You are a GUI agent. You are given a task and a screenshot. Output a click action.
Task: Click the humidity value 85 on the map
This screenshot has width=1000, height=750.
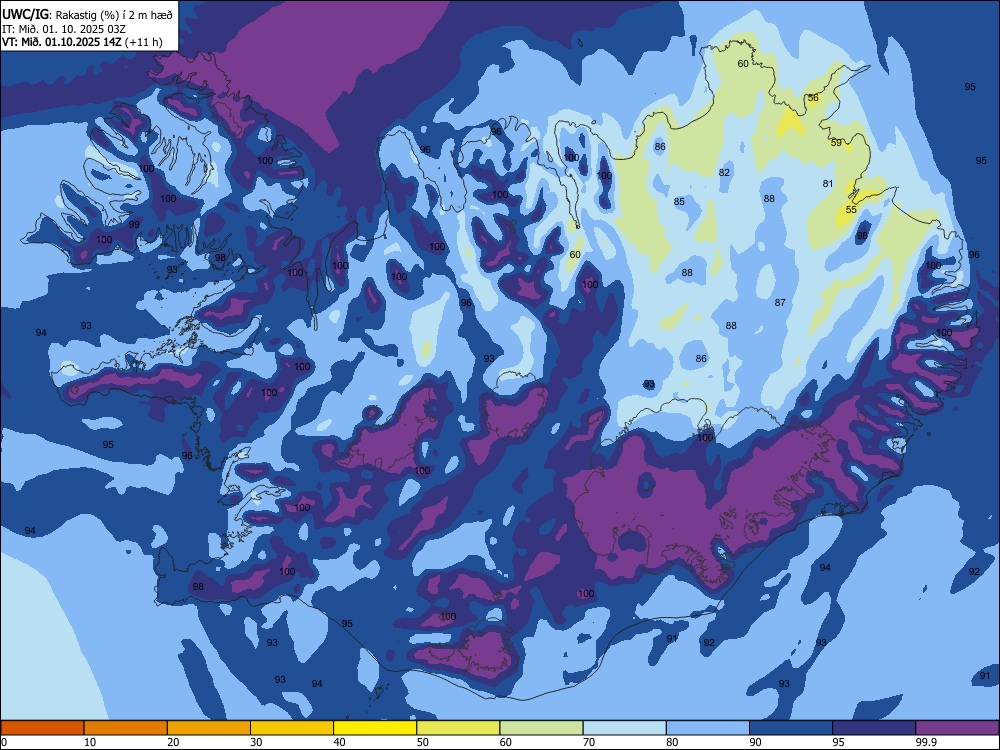(679, 202)
